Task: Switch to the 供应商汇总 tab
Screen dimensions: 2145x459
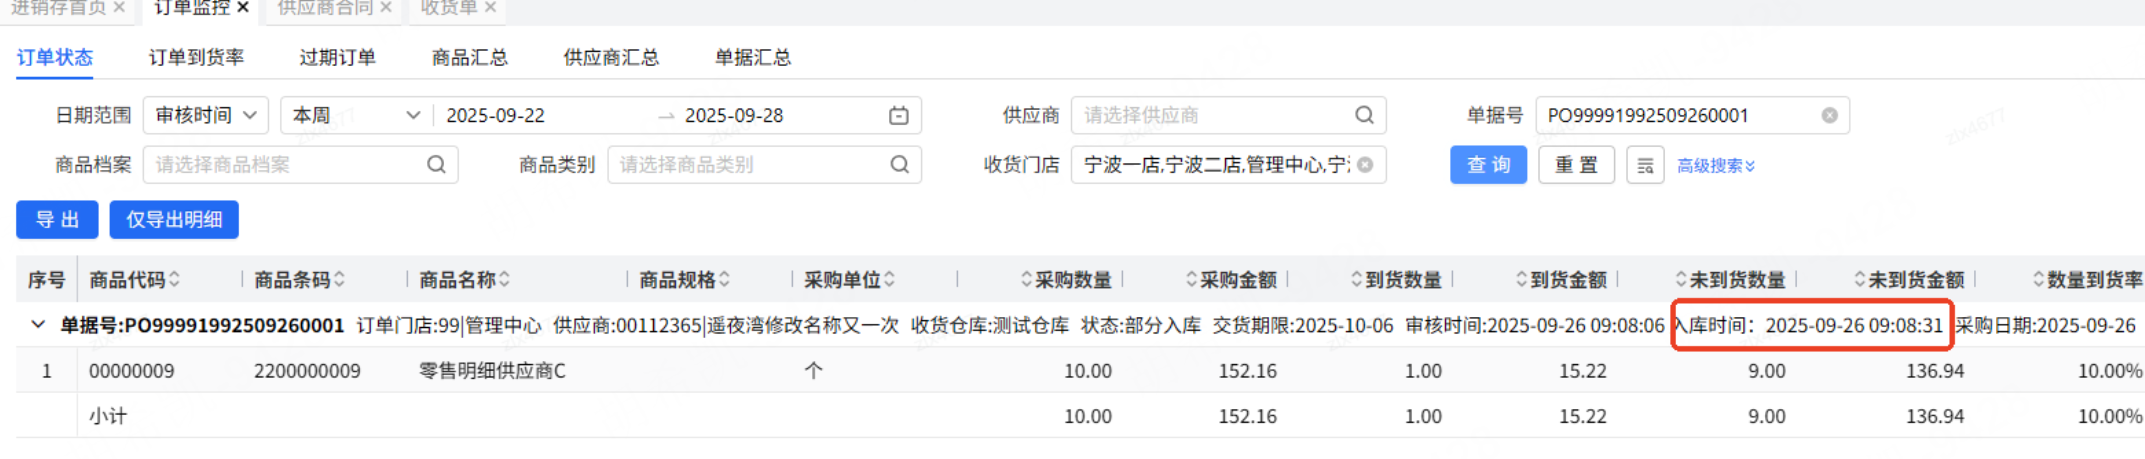Action: tap(611, 58)
